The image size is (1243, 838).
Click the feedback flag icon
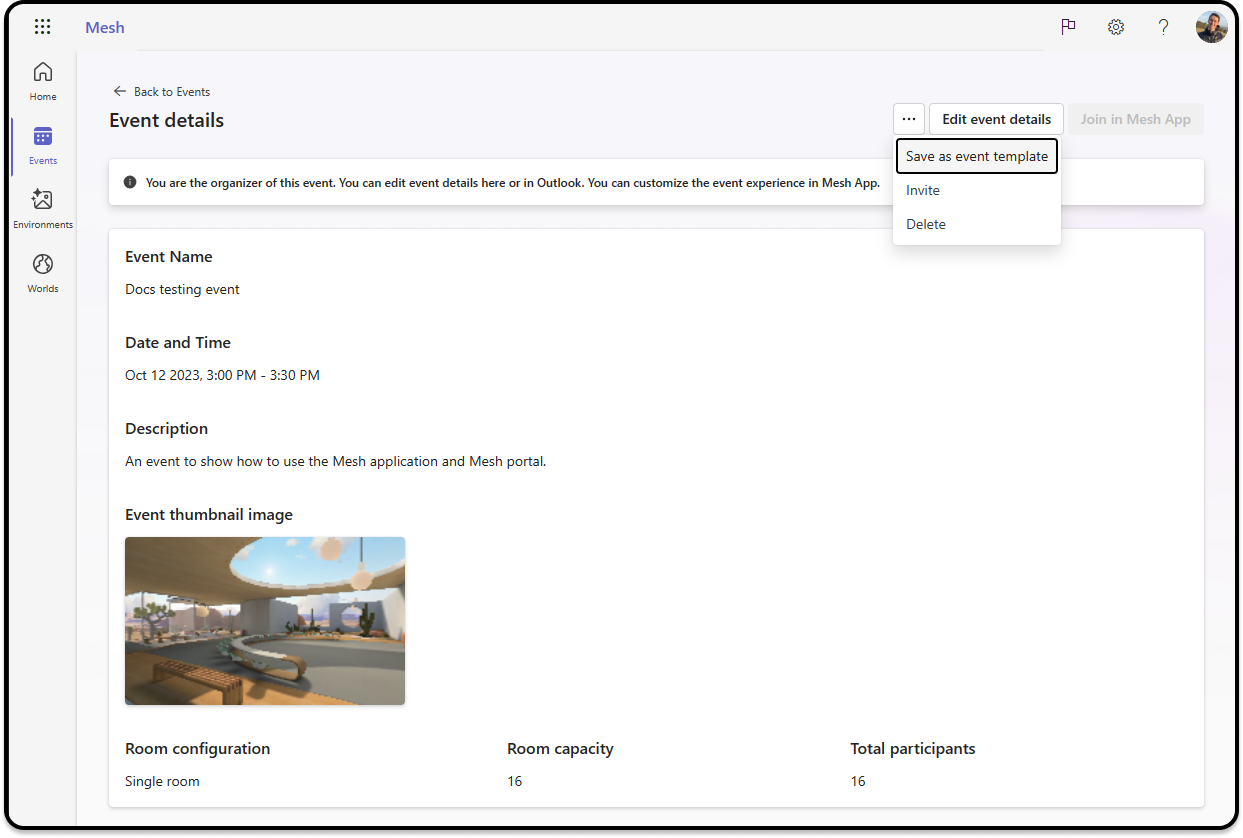1068,27
